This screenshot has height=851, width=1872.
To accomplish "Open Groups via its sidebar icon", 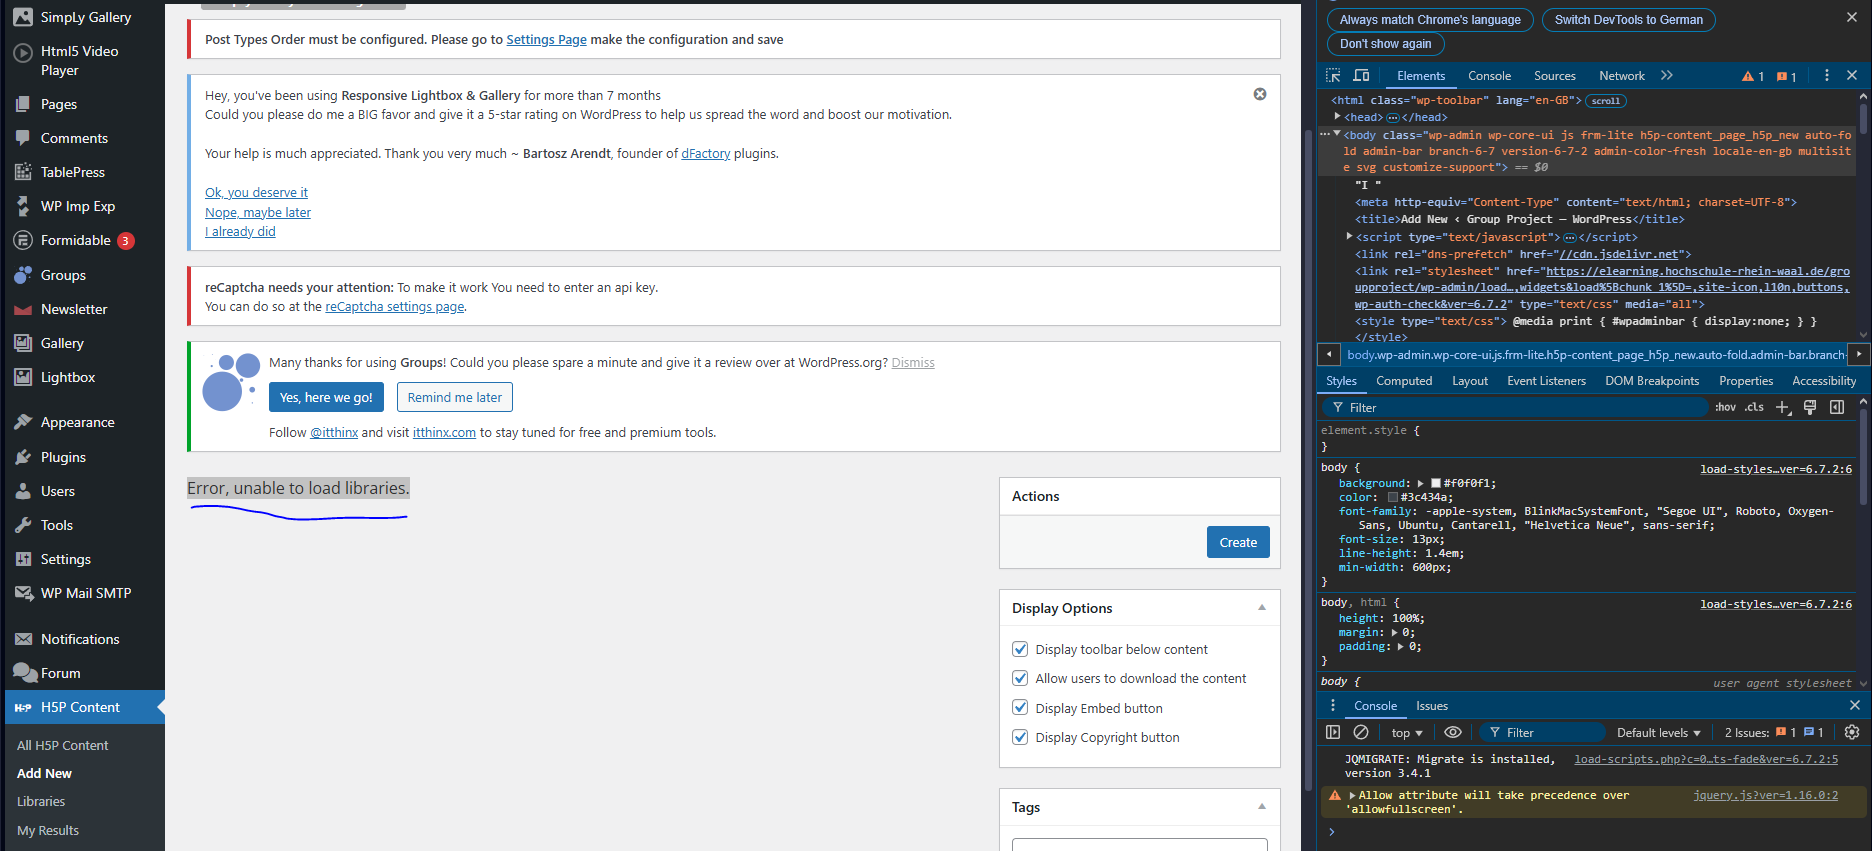I will tap(23, 275).
